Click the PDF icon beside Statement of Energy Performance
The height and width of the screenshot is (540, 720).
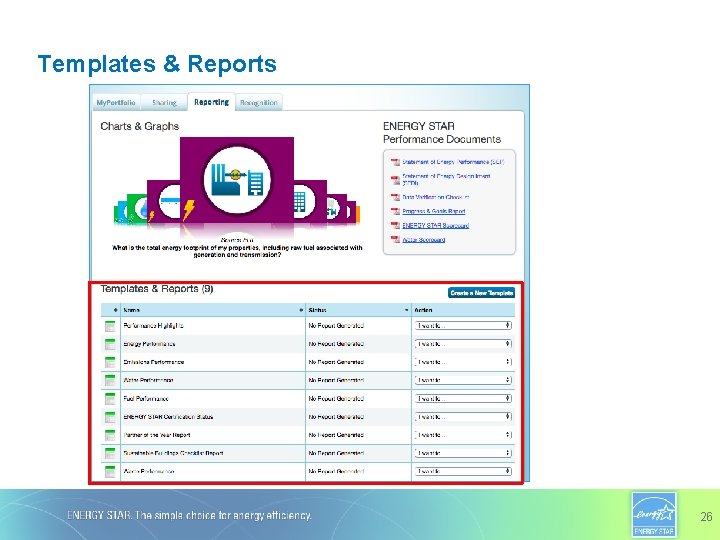pyautogui.click(x=395, y=162)
